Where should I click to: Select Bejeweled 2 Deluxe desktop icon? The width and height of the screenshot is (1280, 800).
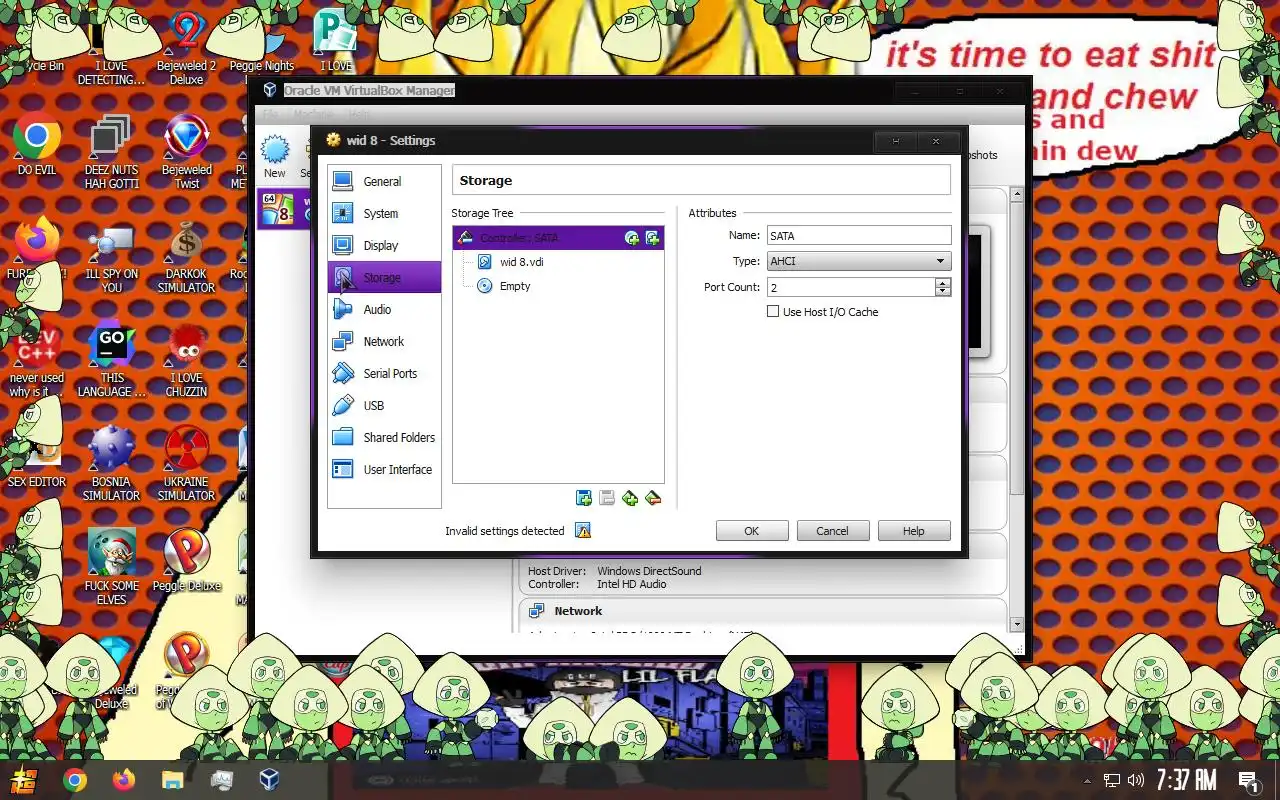[186, 48]
